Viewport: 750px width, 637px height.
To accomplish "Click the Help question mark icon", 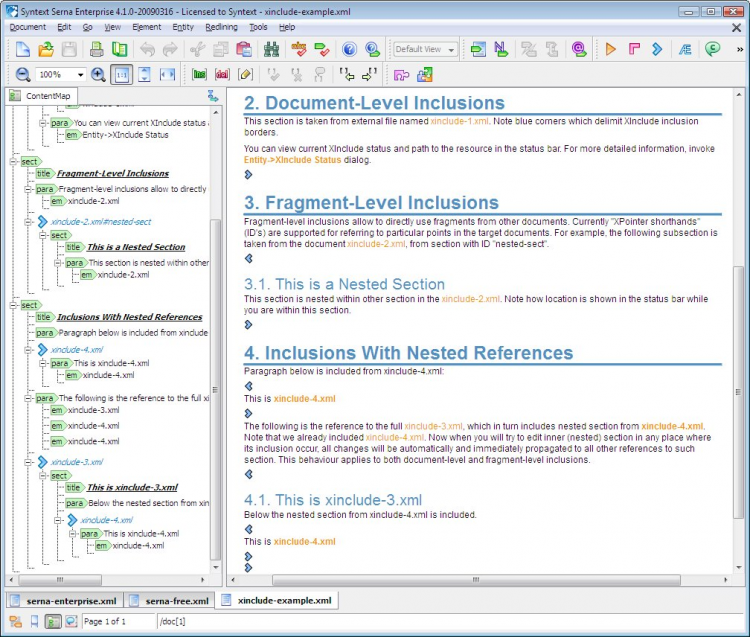I will (349, 49).
